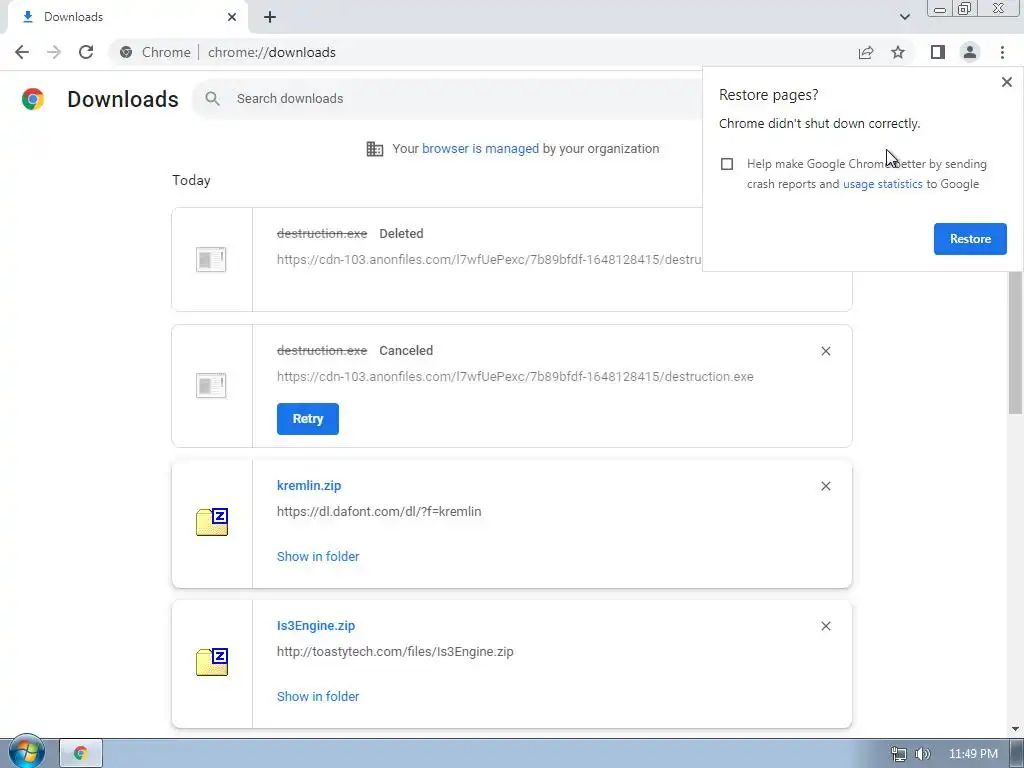
Task: Click the forward navigation arrow
Action: tap(54, 52)
